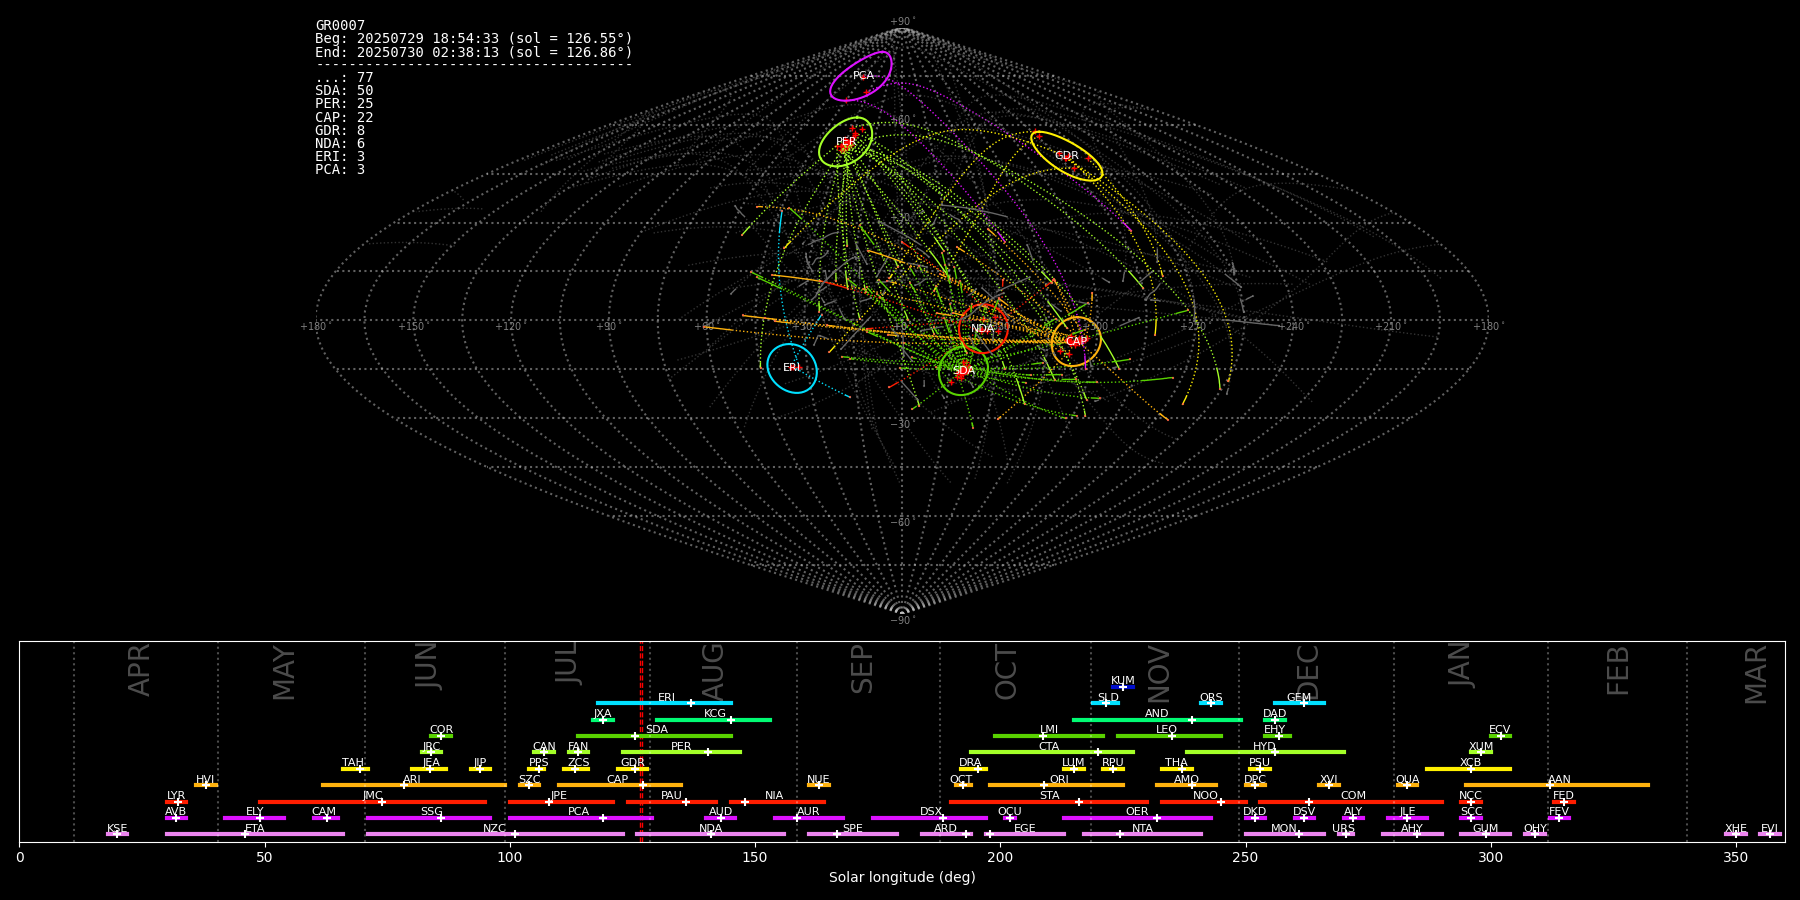Select the GDR radiant ellipse on sky map
Image resolution: width=1800 pixels, height=900 pixels.
(x=1067, y=156)
